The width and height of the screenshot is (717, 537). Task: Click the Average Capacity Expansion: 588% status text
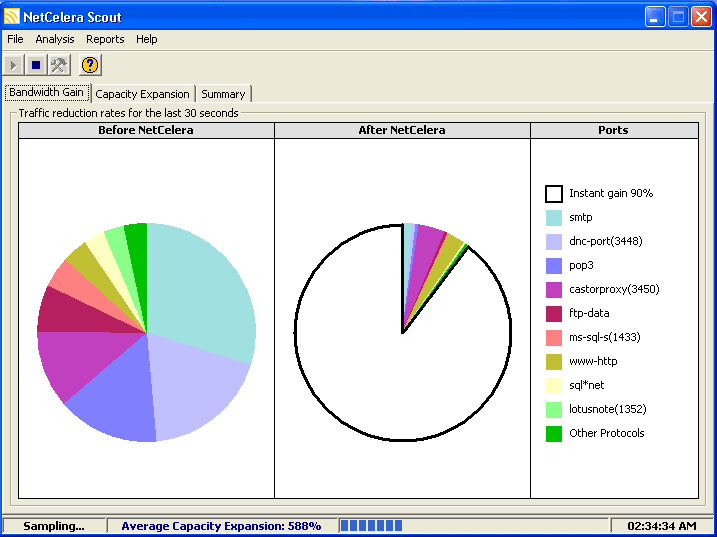pyautogui.click(x=221, y=526)
